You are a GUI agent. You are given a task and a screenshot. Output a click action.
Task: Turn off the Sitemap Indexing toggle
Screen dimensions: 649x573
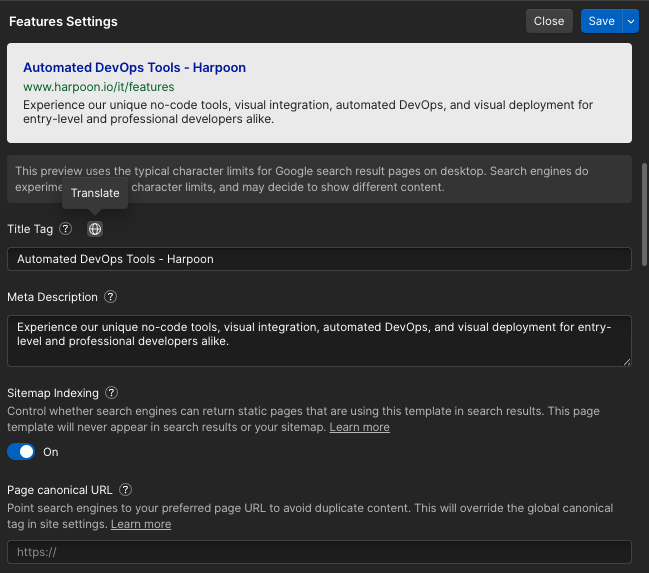tap(21, 452)
